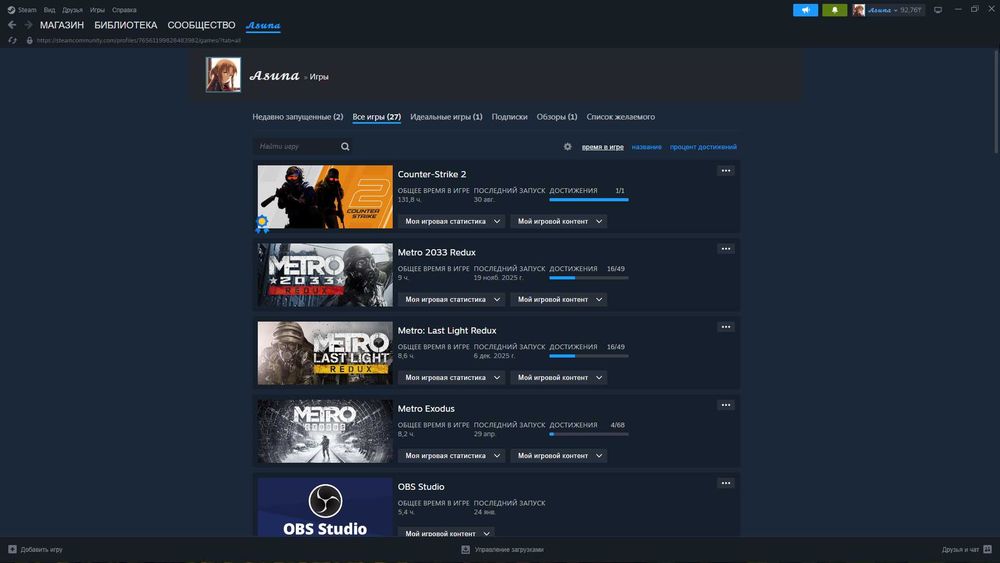1000x563 pixels.
Task: Go to the СООБЩЕСТВО section
Action: click(x=202, y=25)
